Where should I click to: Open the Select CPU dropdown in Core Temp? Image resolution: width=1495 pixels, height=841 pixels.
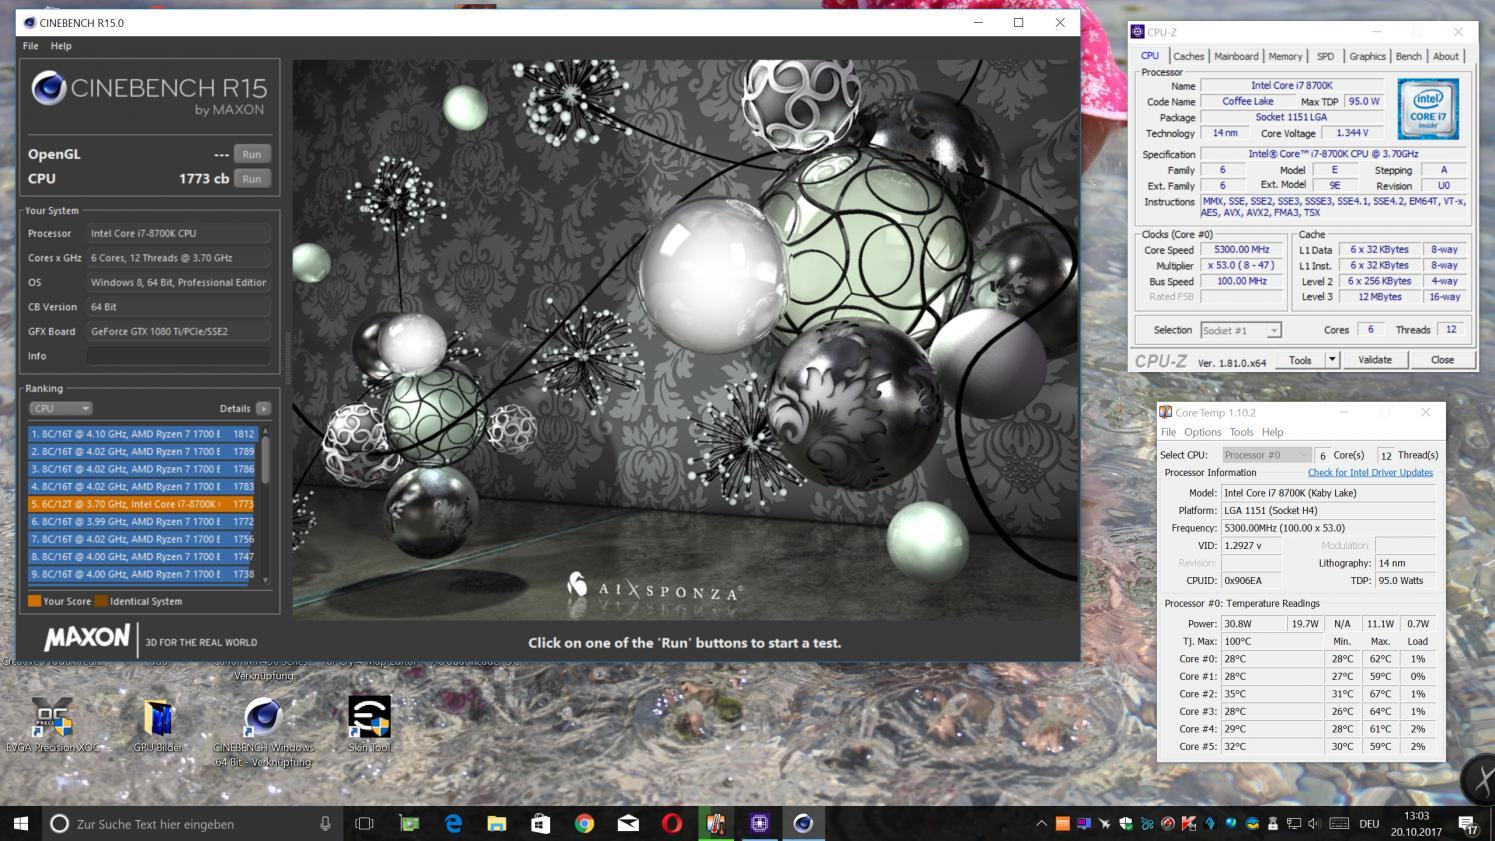coord(1266,455)
